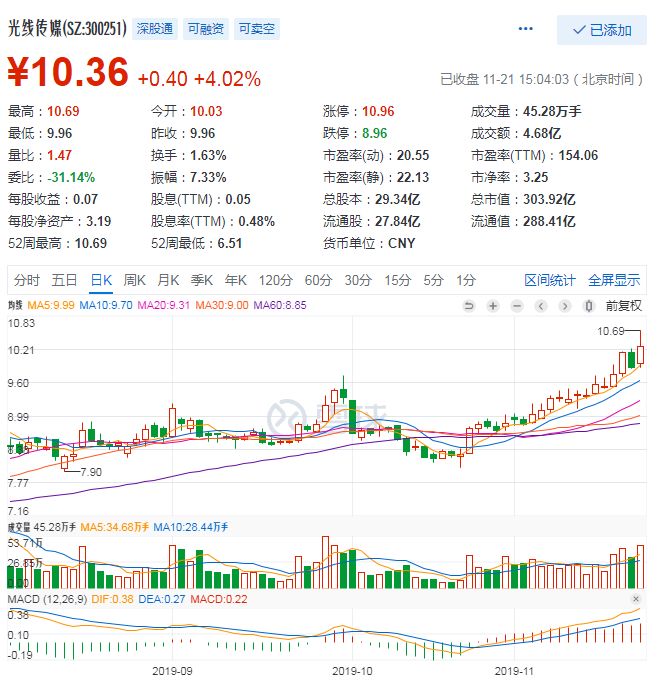Open the three-dot more options menu
The width and height of the screenshot is (657, 681).
coord(525,29)
